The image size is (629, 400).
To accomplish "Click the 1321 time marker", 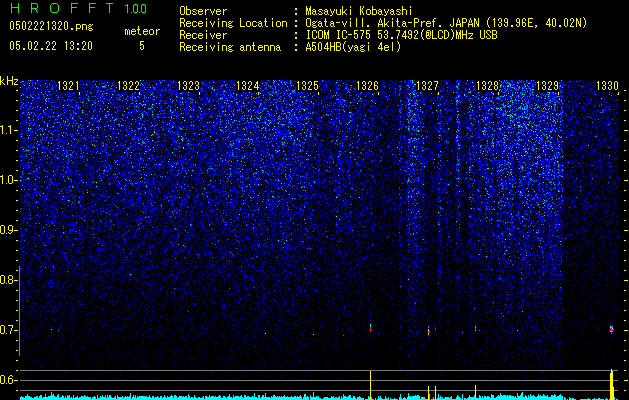I will (69, 86).
